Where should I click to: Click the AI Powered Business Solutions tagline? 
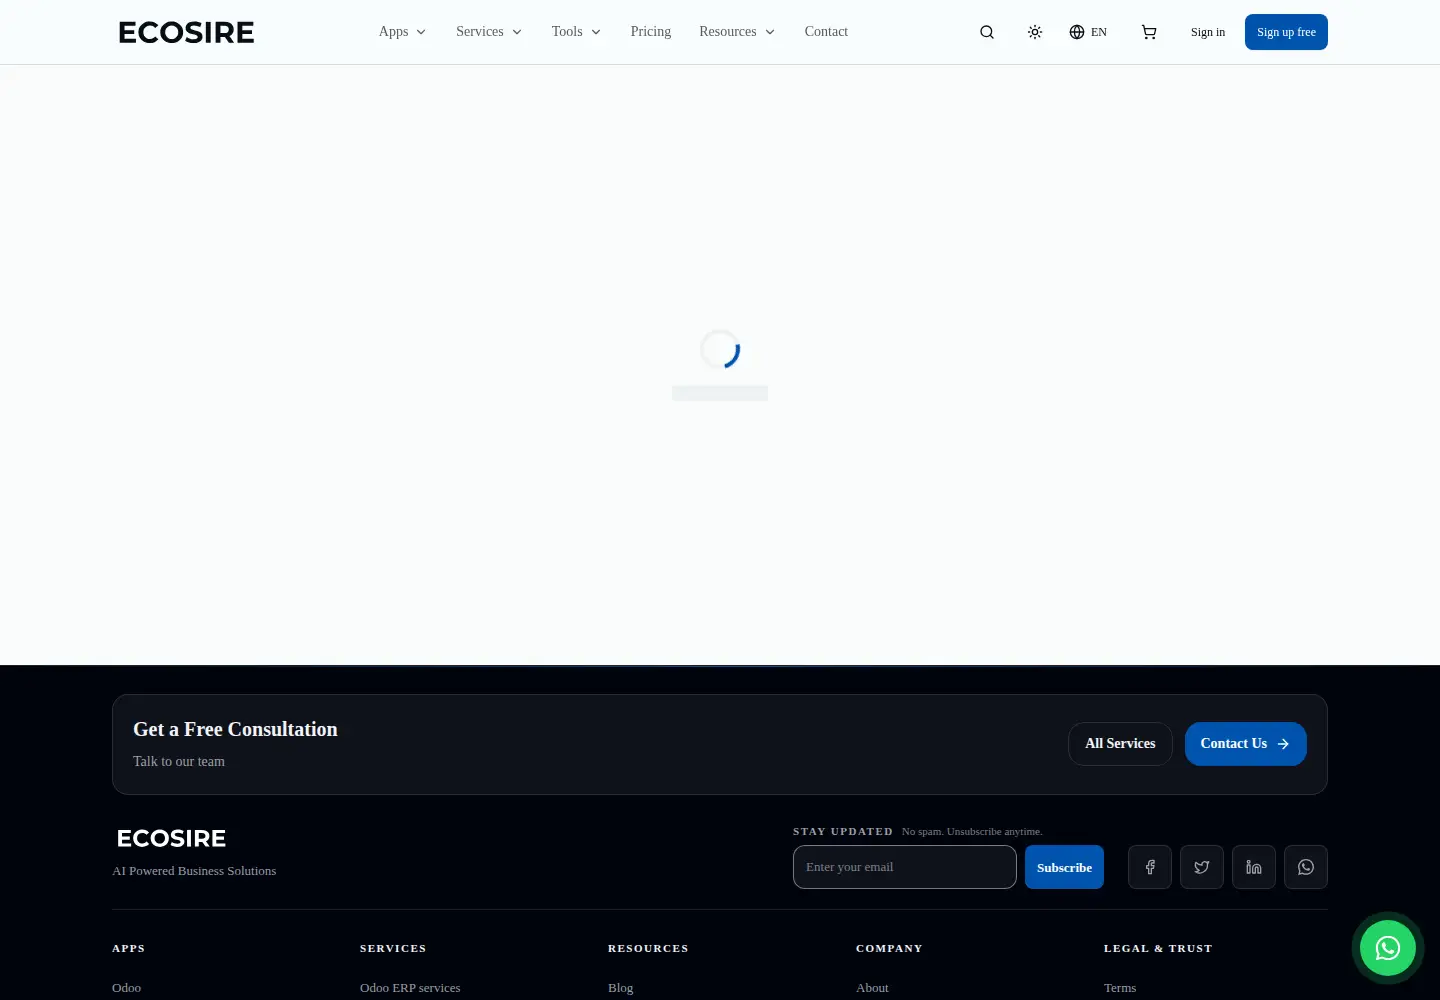(194, 871)
